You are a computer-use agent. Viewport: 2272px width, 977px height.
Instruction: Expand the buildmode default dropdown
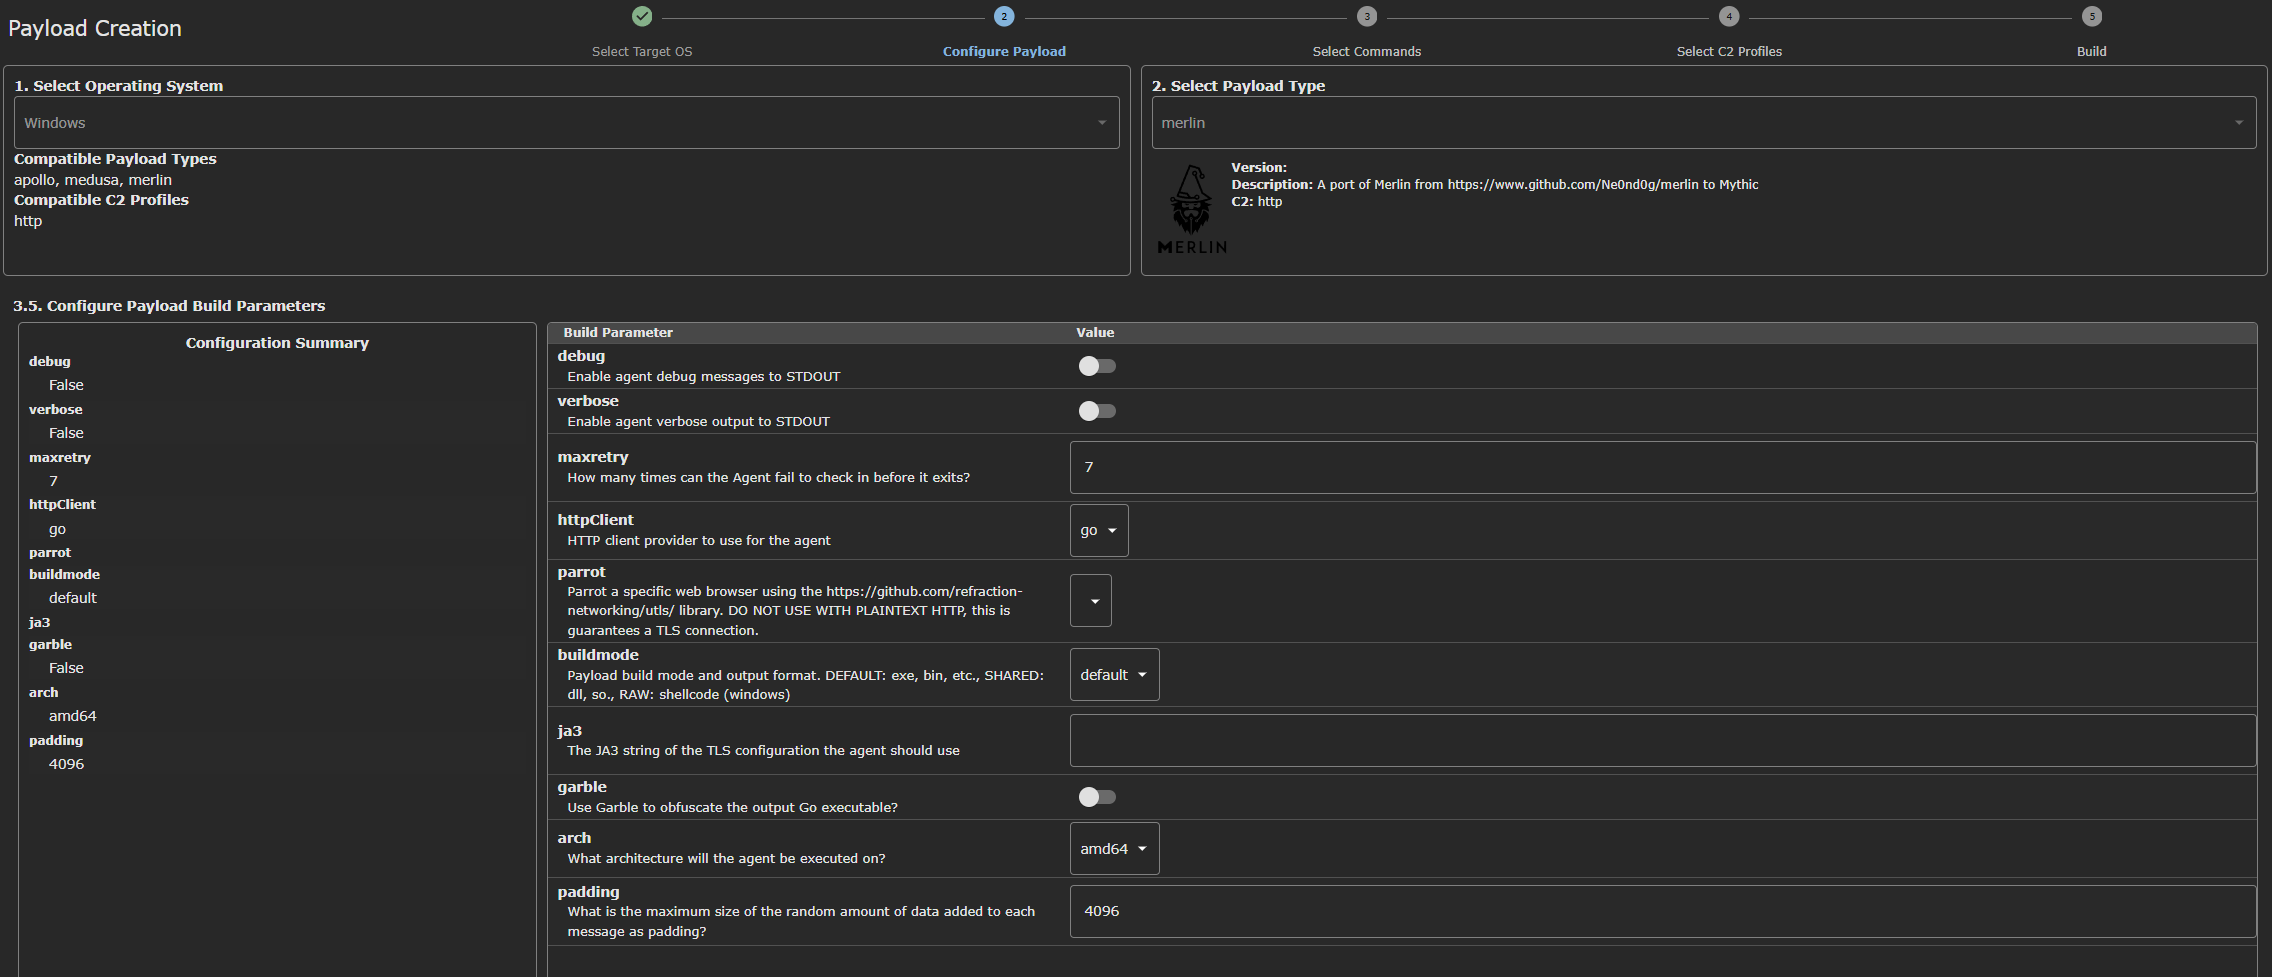click(x=1114, y=675)
